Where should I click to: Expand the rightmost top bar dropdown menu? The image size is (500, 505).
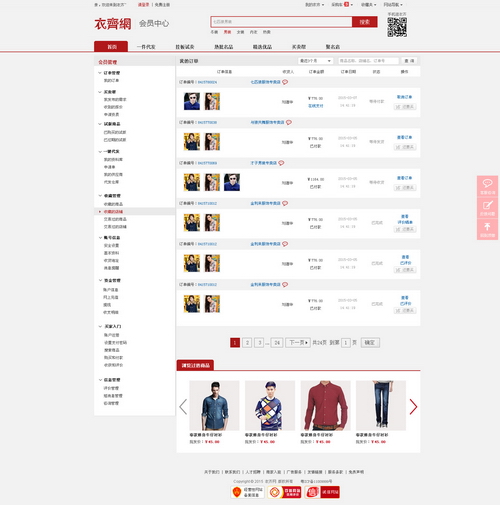point(393,5)
